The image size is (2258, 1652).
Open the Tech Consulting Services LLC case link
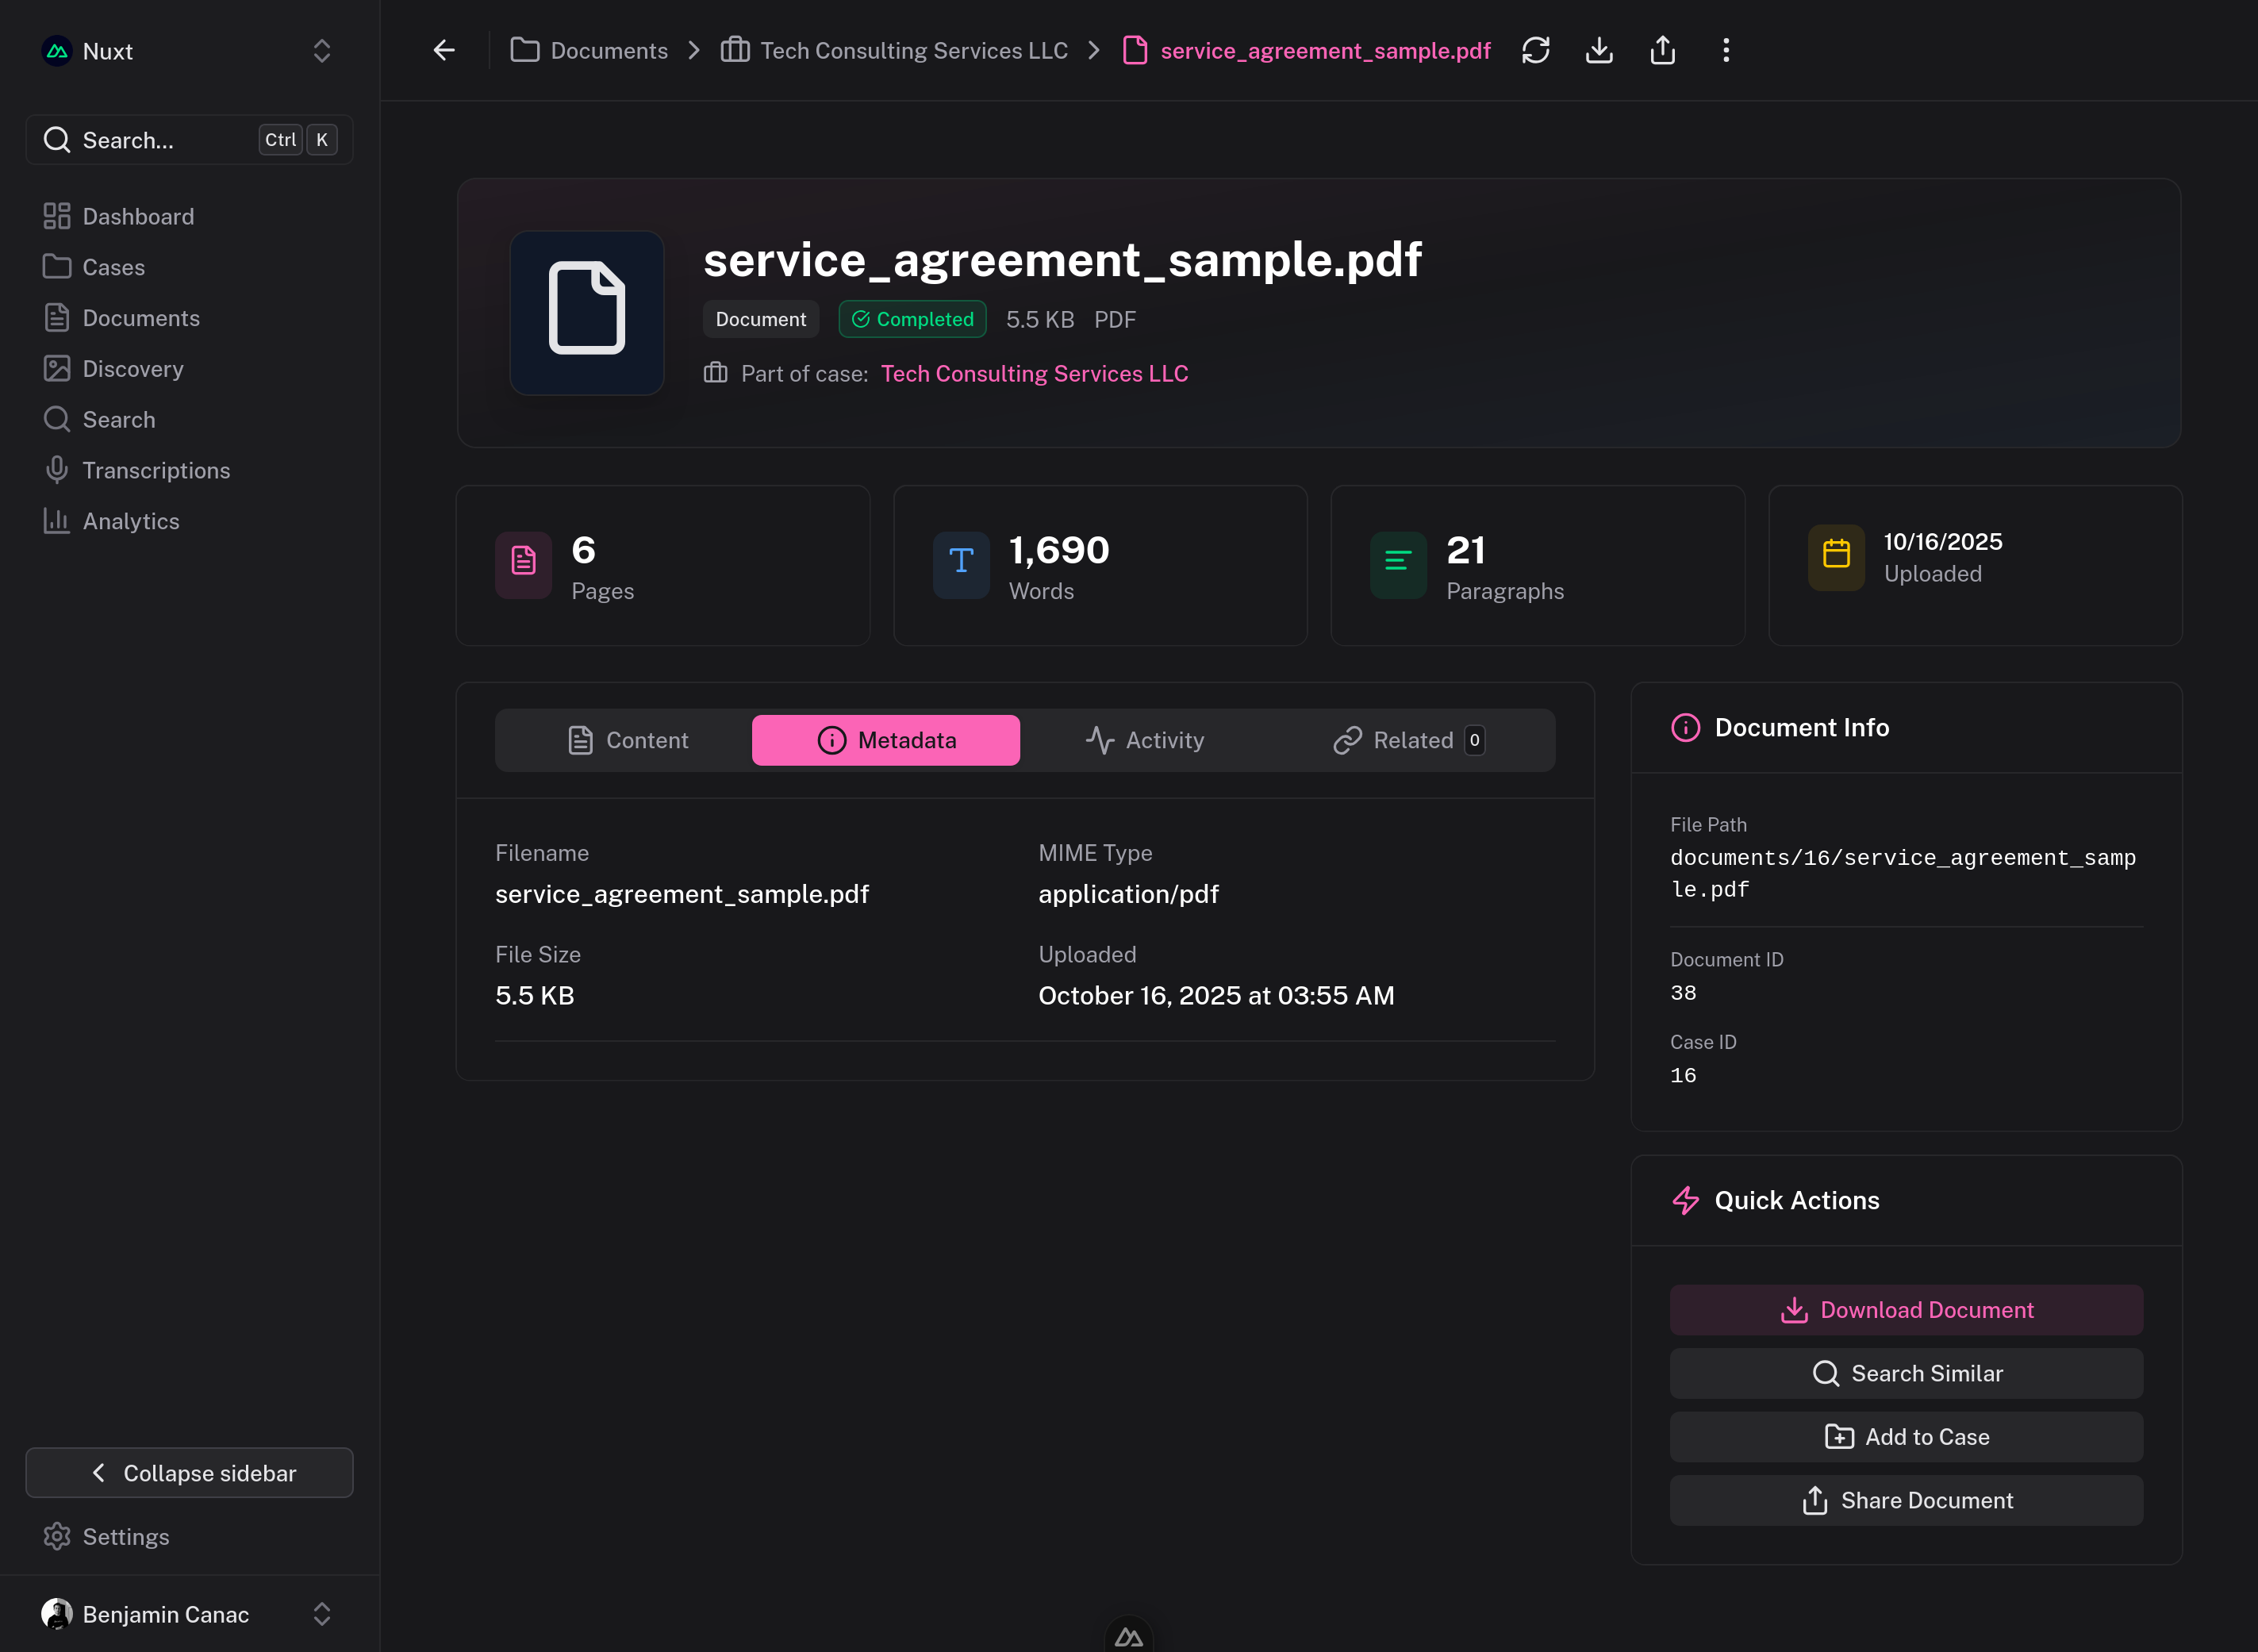pos(1034,373)
